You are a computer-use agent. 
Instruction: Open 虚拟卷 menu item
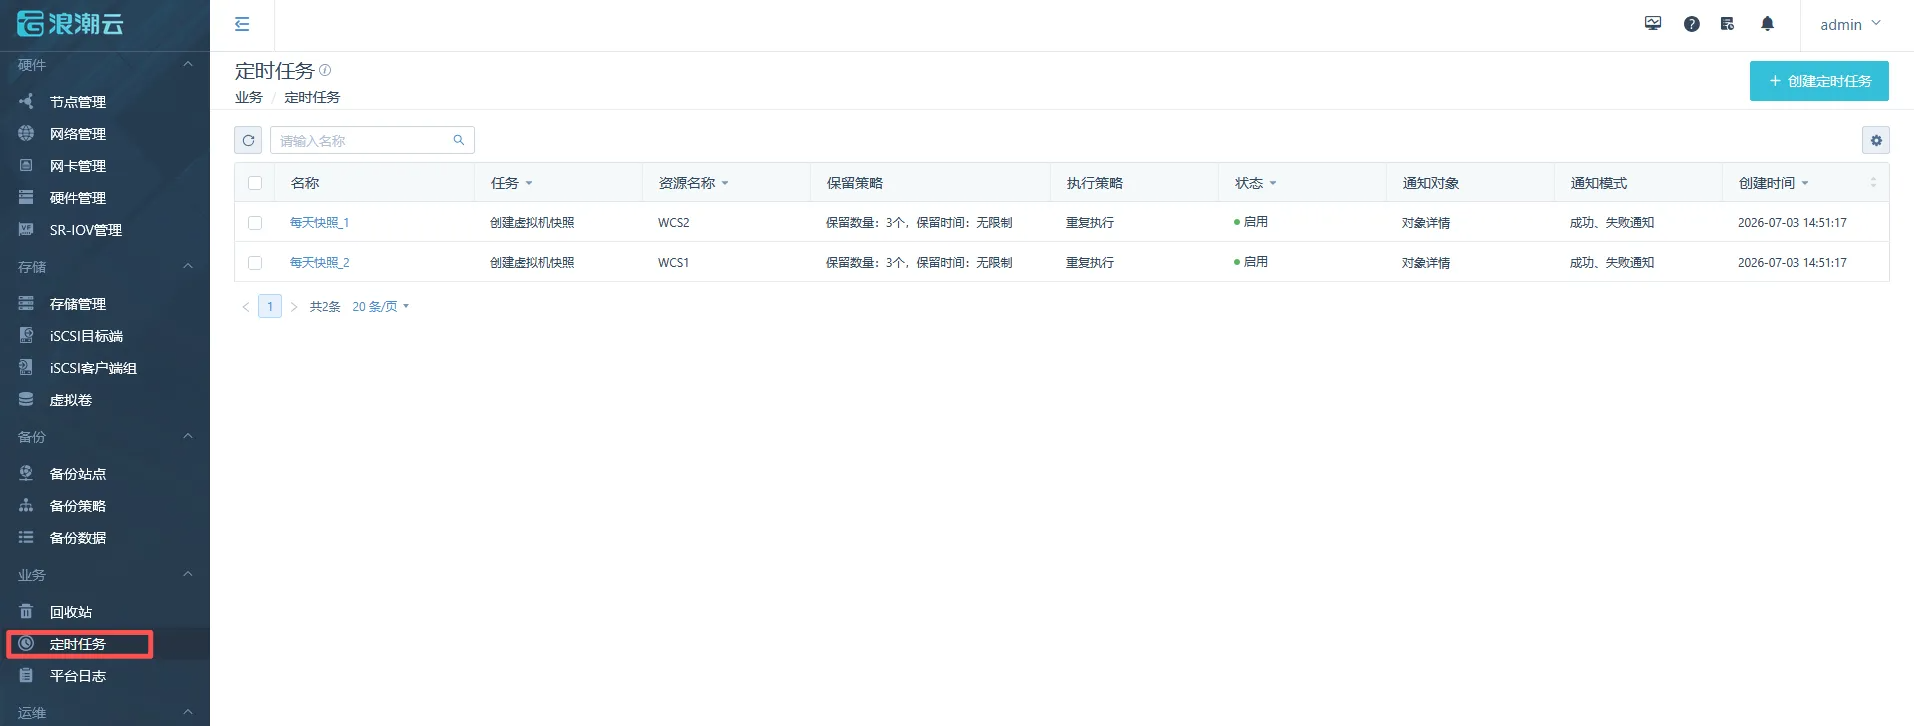click(71, 399)
